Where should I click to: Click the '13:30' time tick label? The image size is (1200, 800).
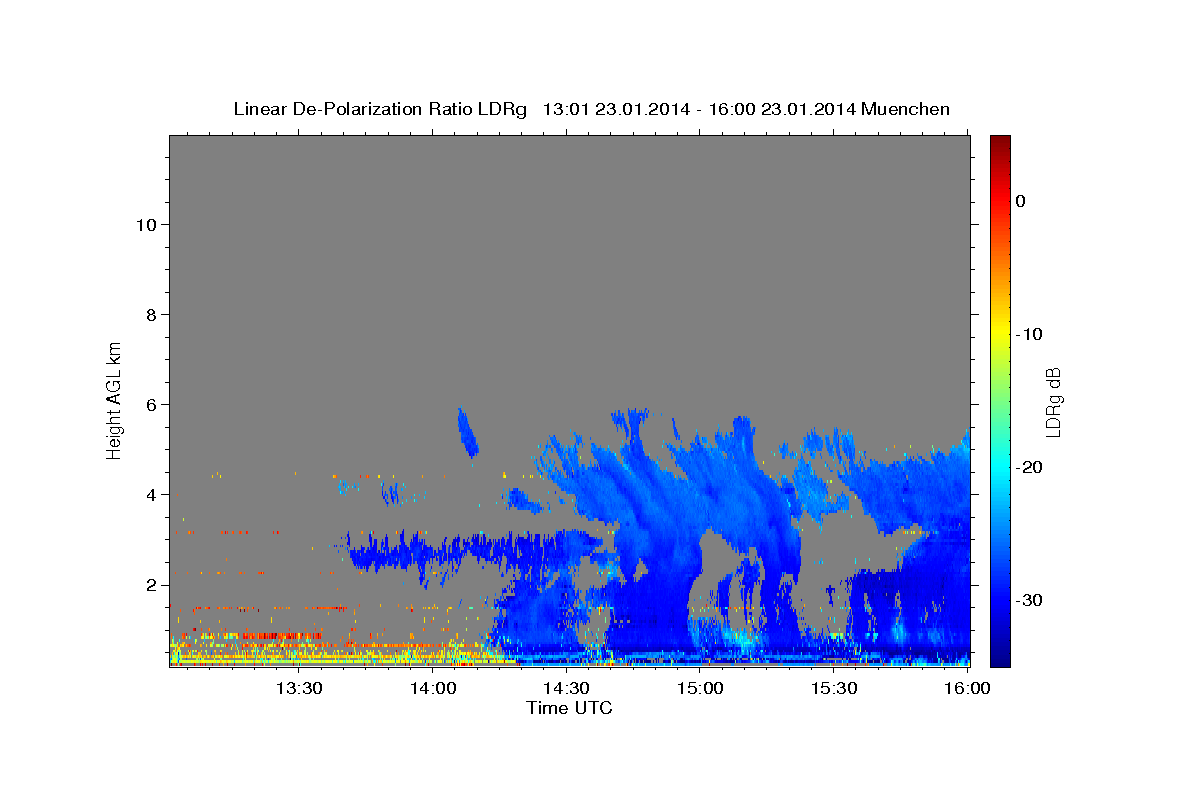point(299,688)
